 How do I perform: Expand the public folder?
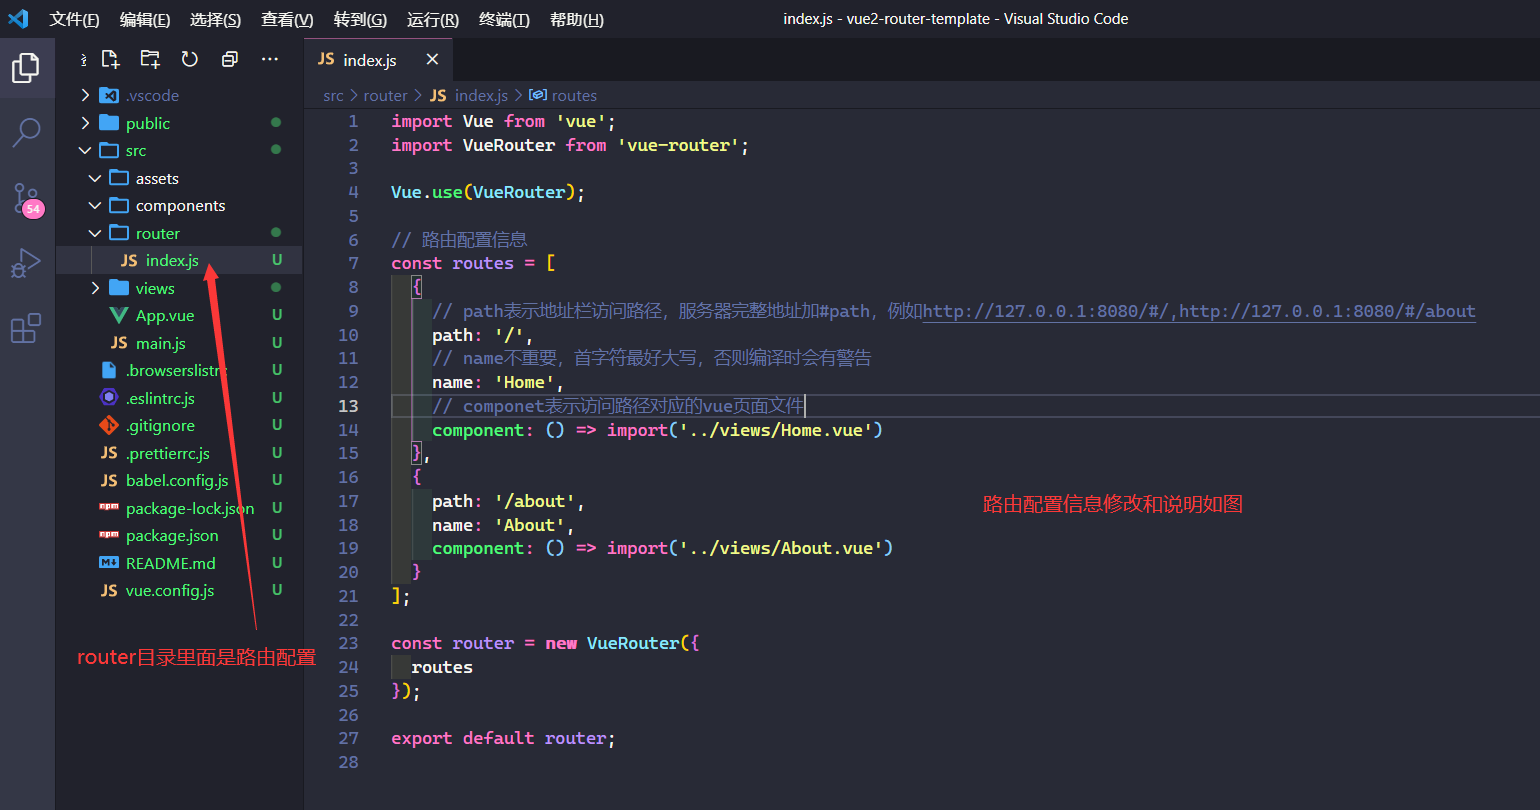pyautogui.click(x=147, y=123)
